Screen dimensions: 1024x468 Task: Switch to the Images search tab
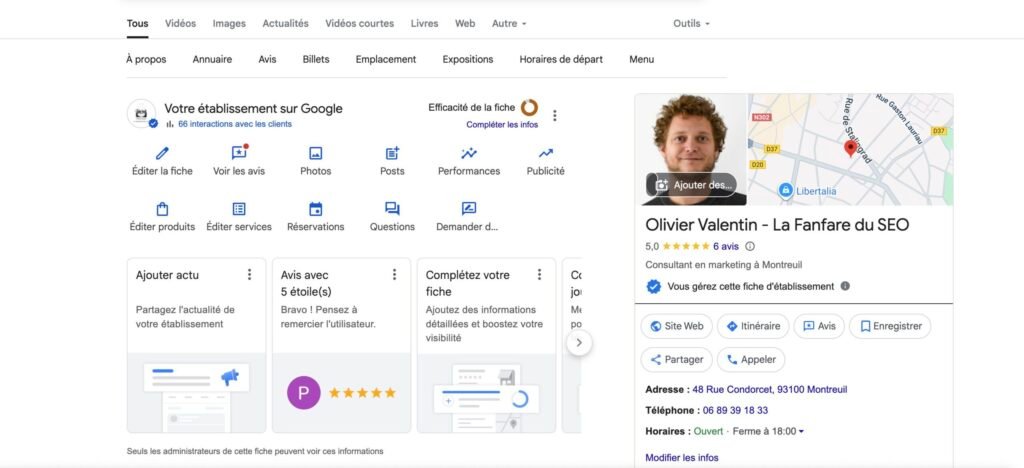[229, 23]
